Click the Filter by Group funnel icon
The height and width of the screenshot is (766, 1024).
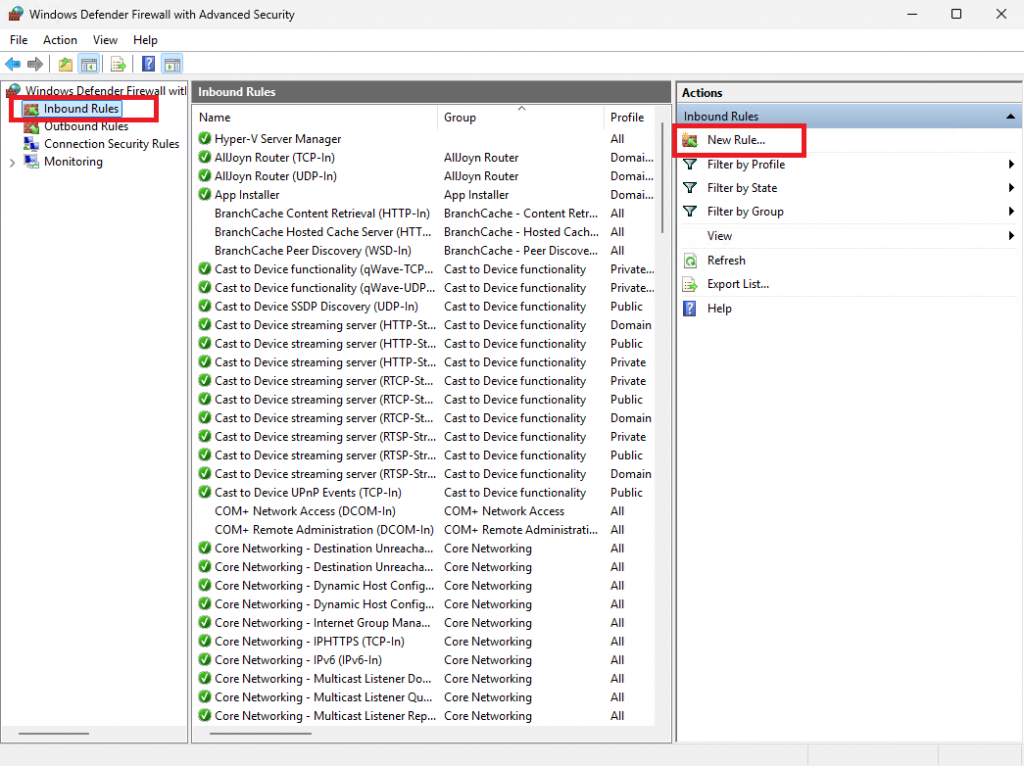click(x=690, y=212)
